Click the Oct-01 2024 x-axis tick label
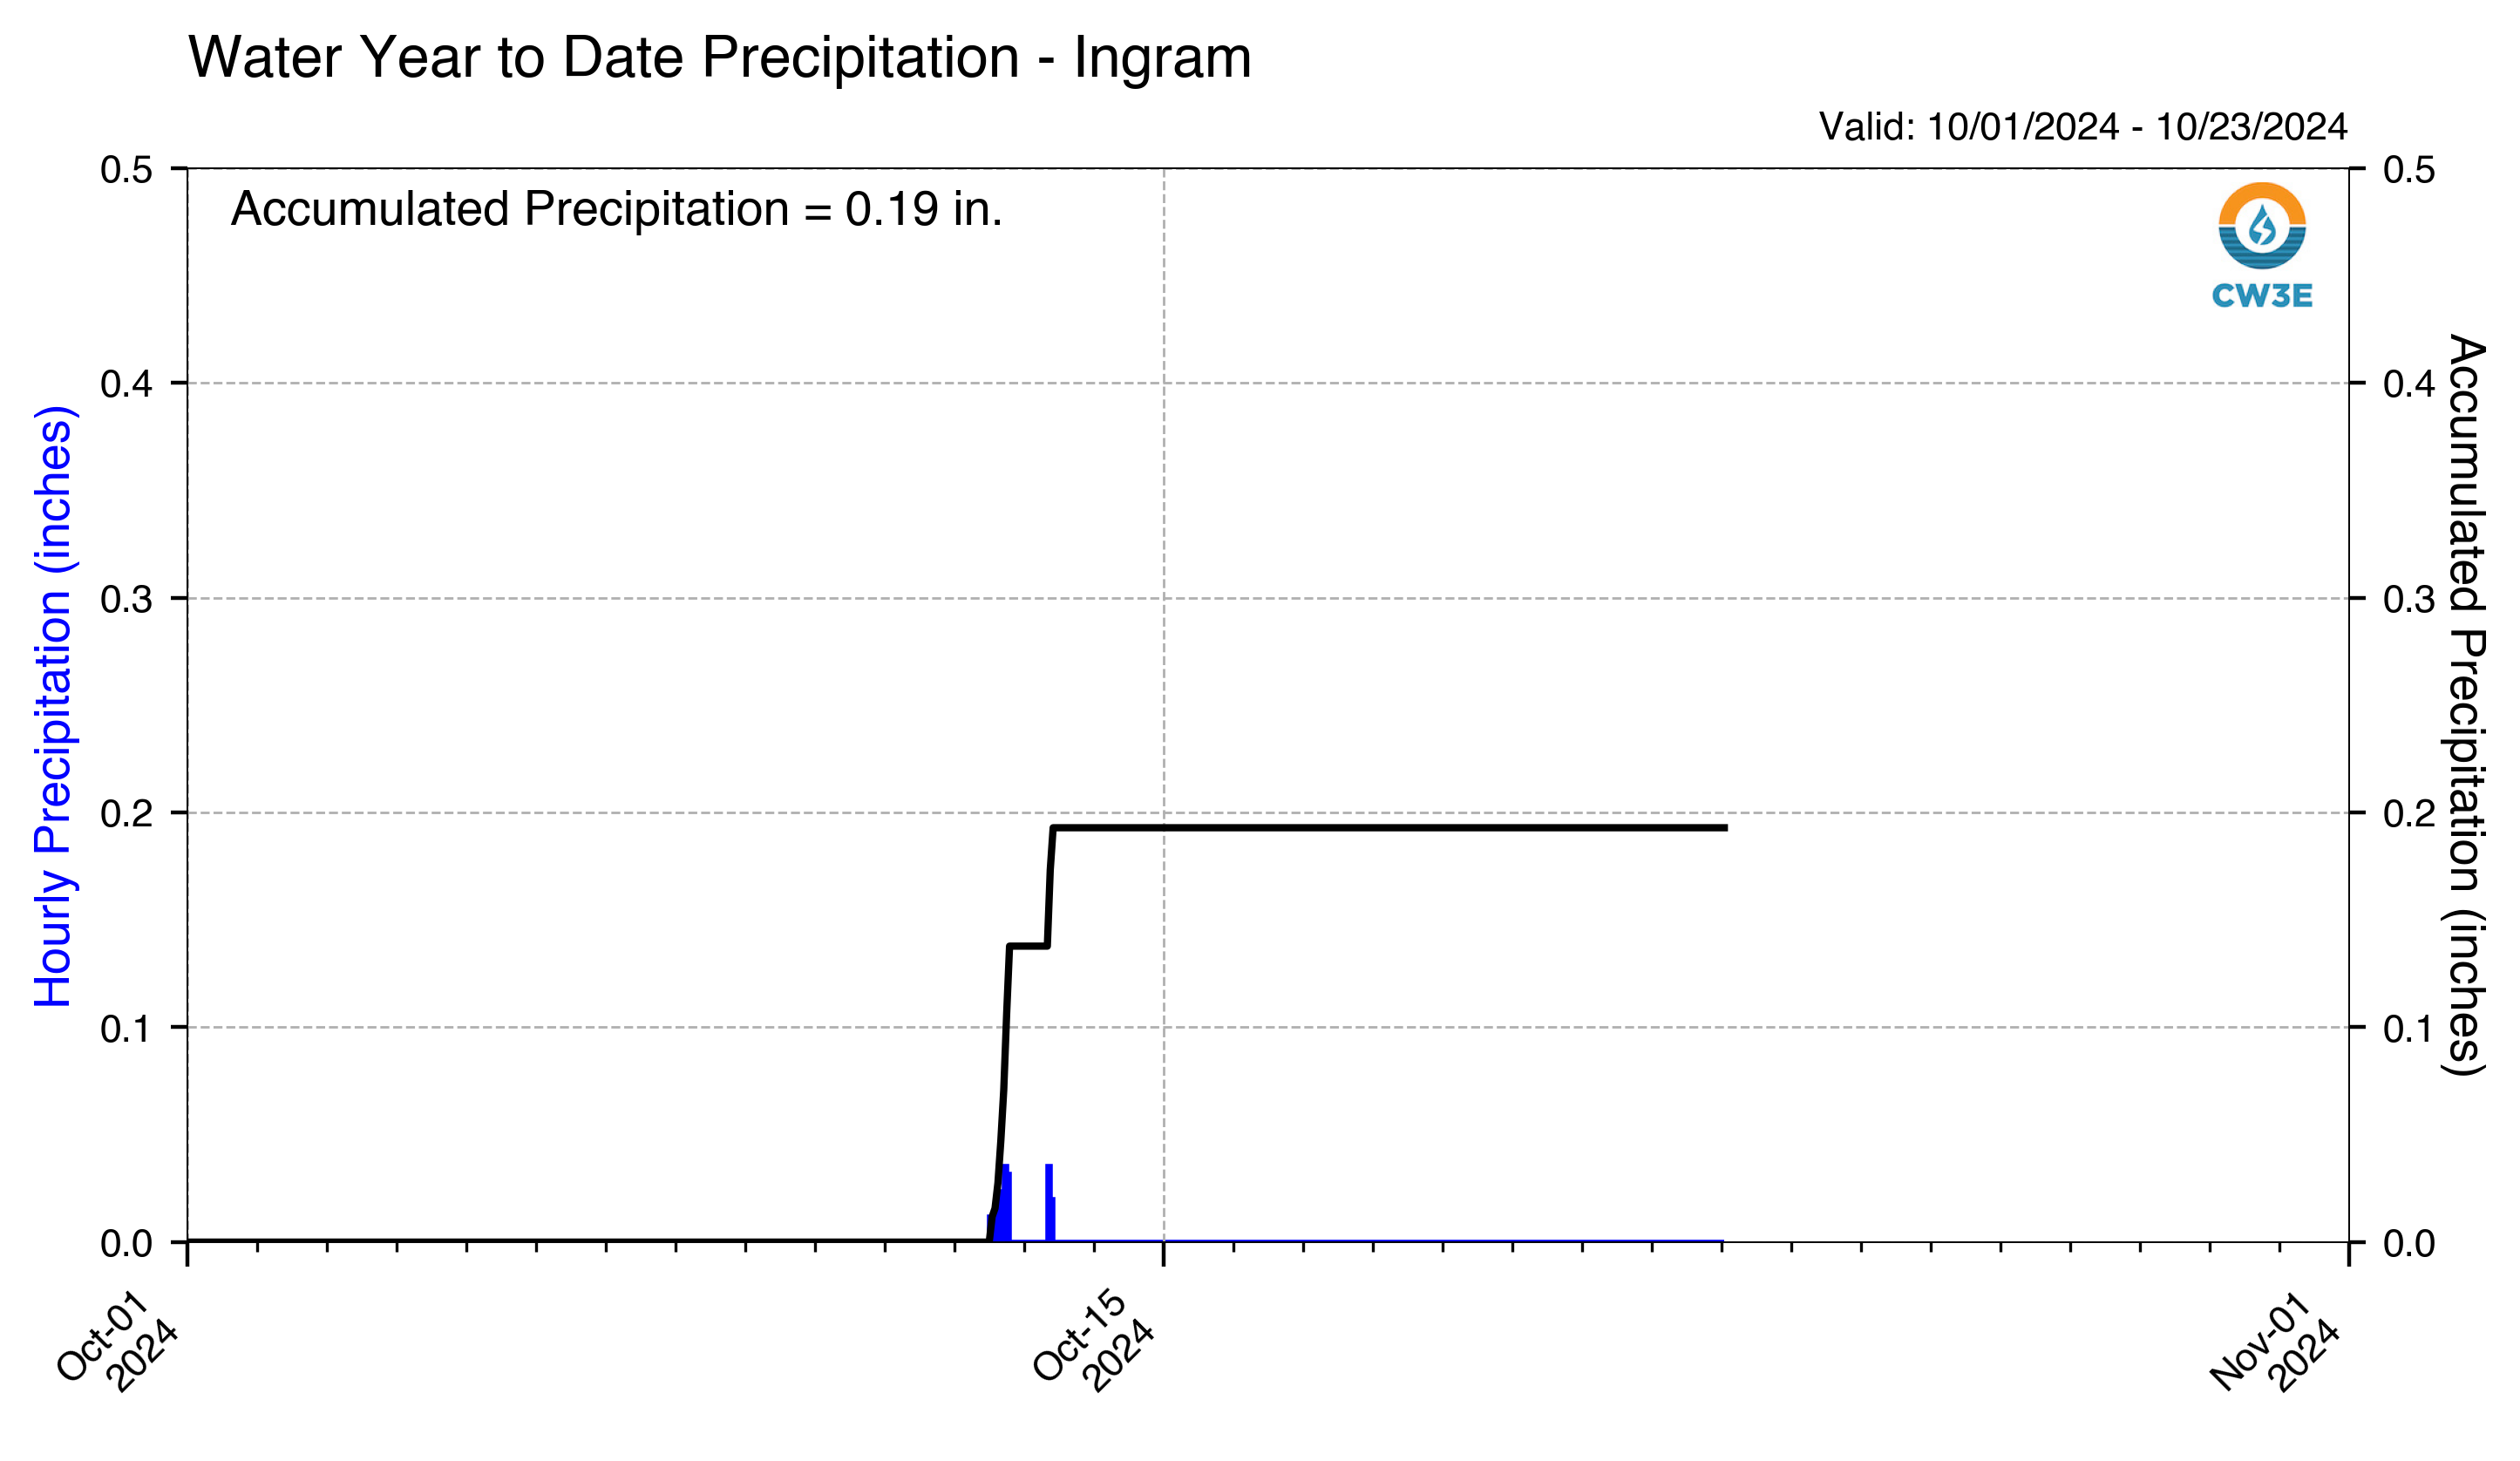The image size is (2520, 1461). [118, 1343]
